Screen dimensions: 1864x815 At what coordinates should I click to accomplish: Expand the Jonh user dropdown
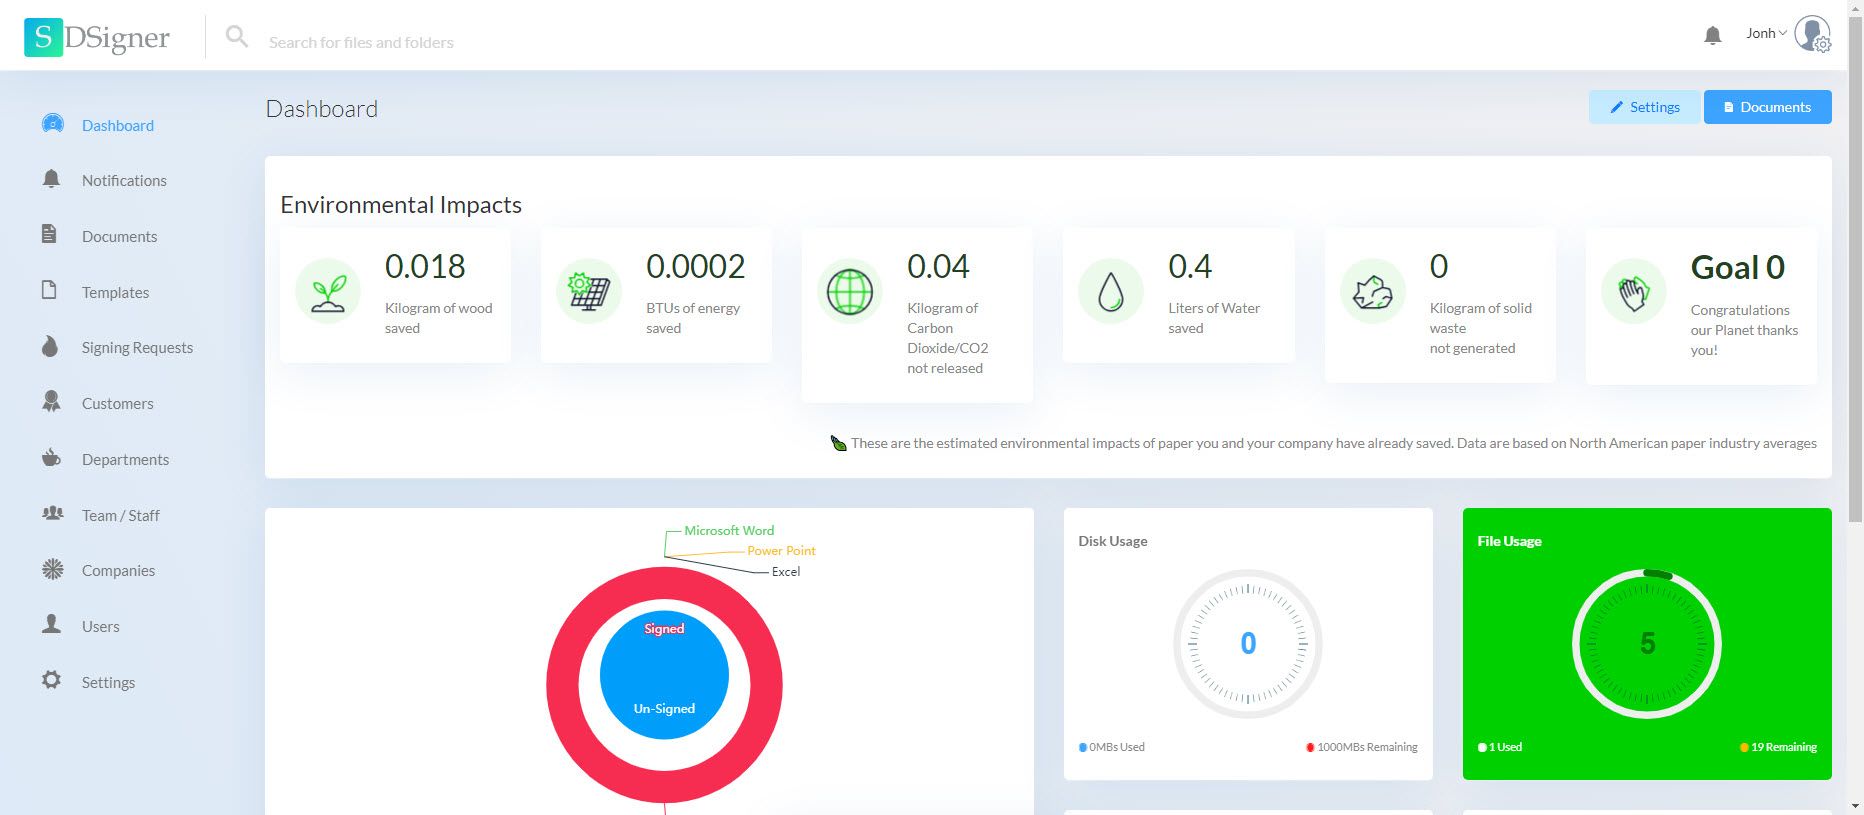point(1765,33)
